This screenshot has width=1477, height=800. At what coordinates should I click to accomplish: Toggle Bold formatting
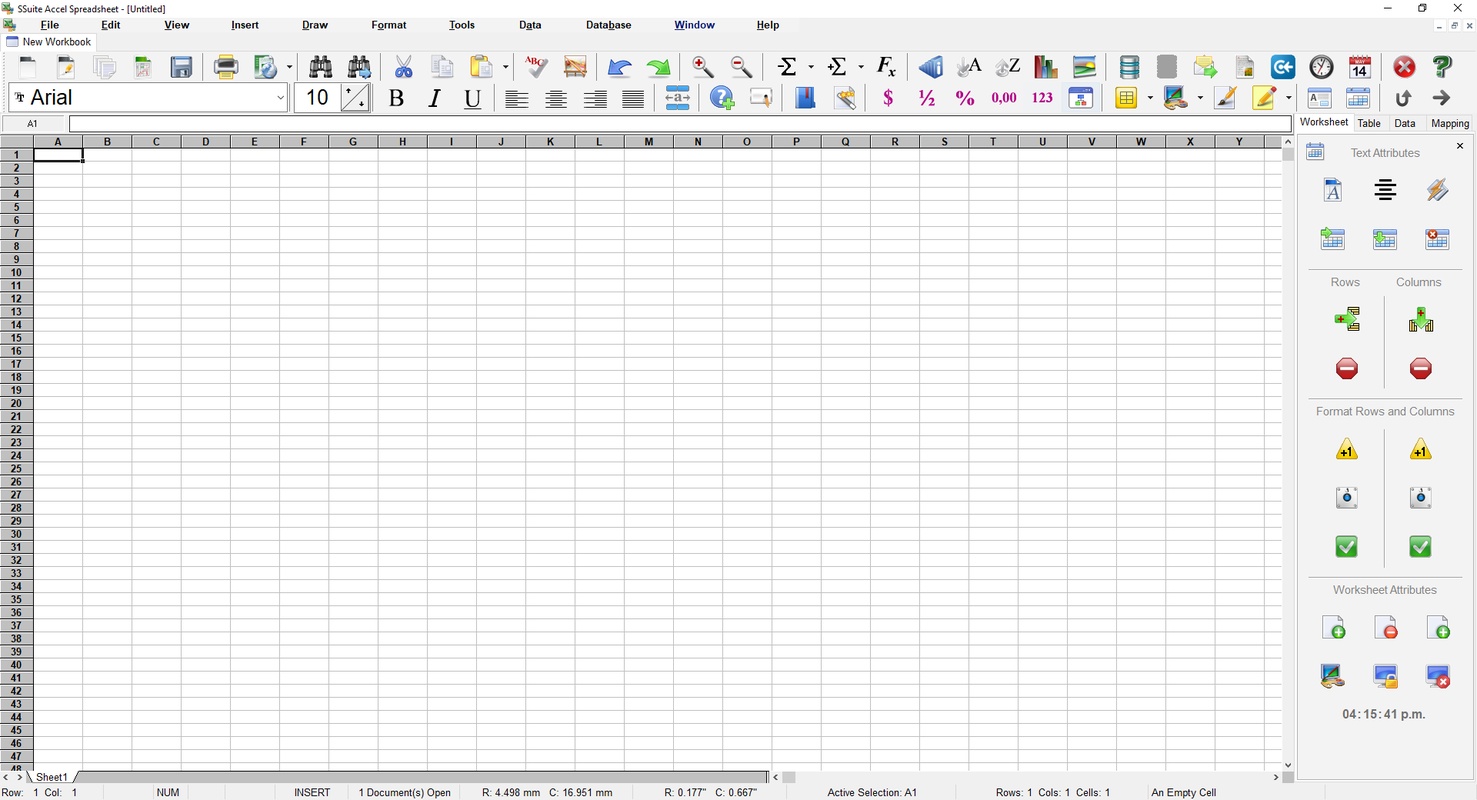point(396,98)
